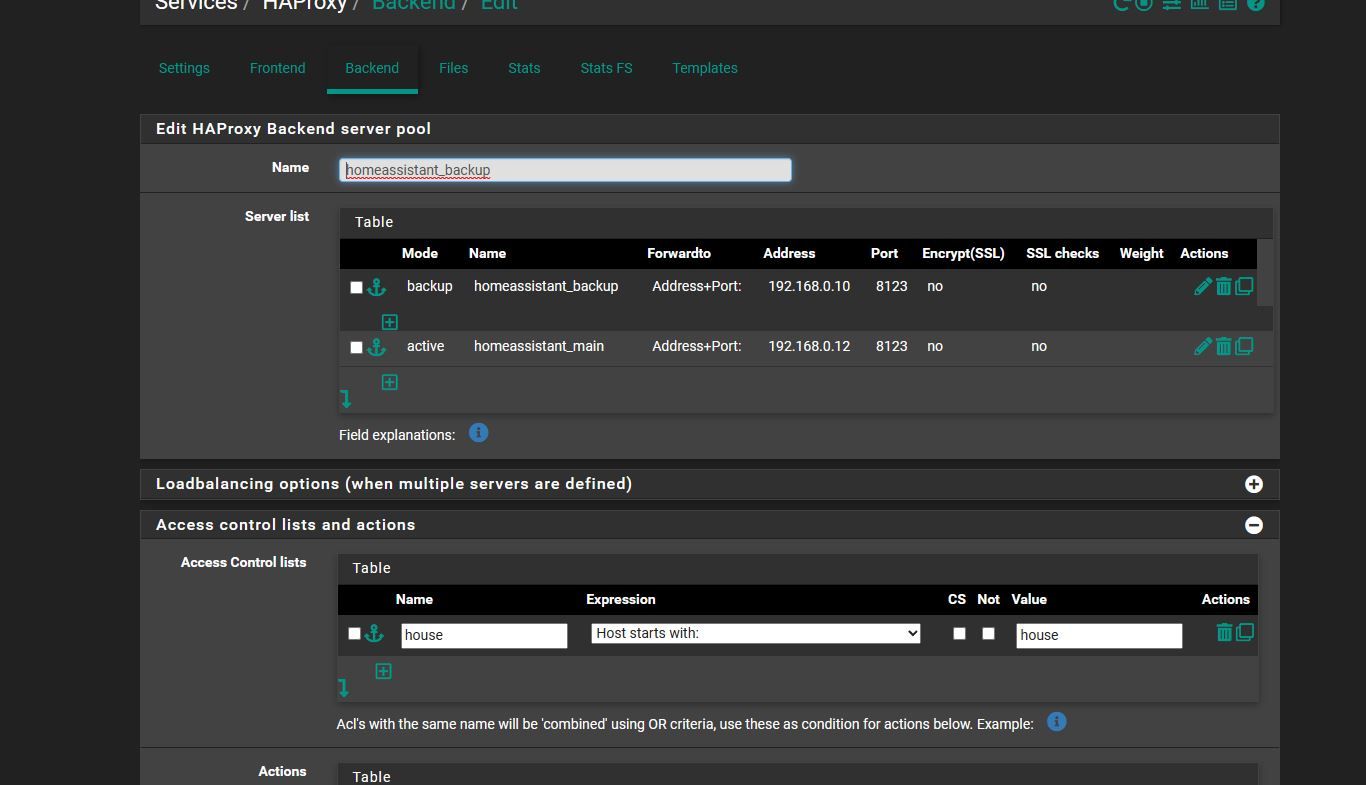Screen dimensions: 1366x785
Task: Expand details plus icon under homeassistant_main row
Action: [x=390, y=382]
